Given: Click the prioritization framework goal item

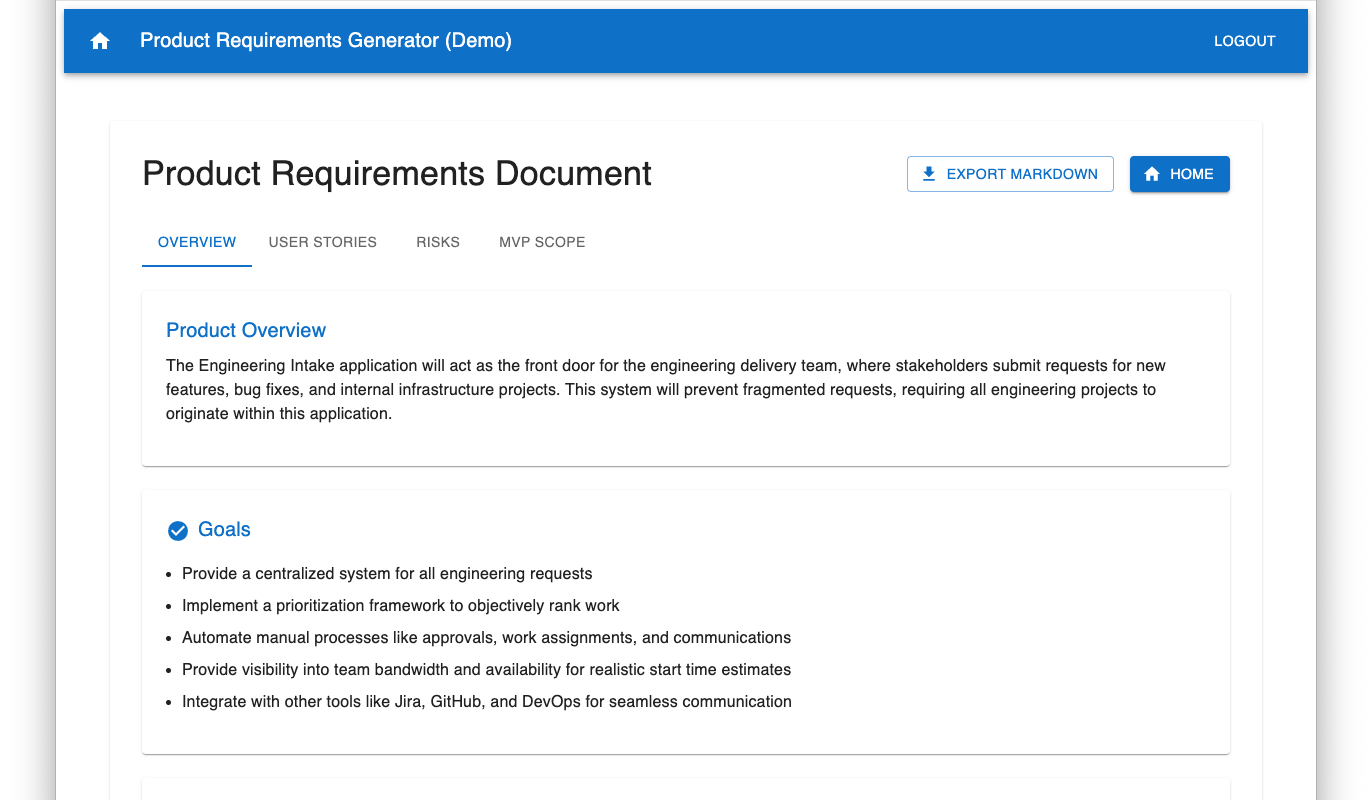Looking at the screenshot, I should (x=400, y=606).
